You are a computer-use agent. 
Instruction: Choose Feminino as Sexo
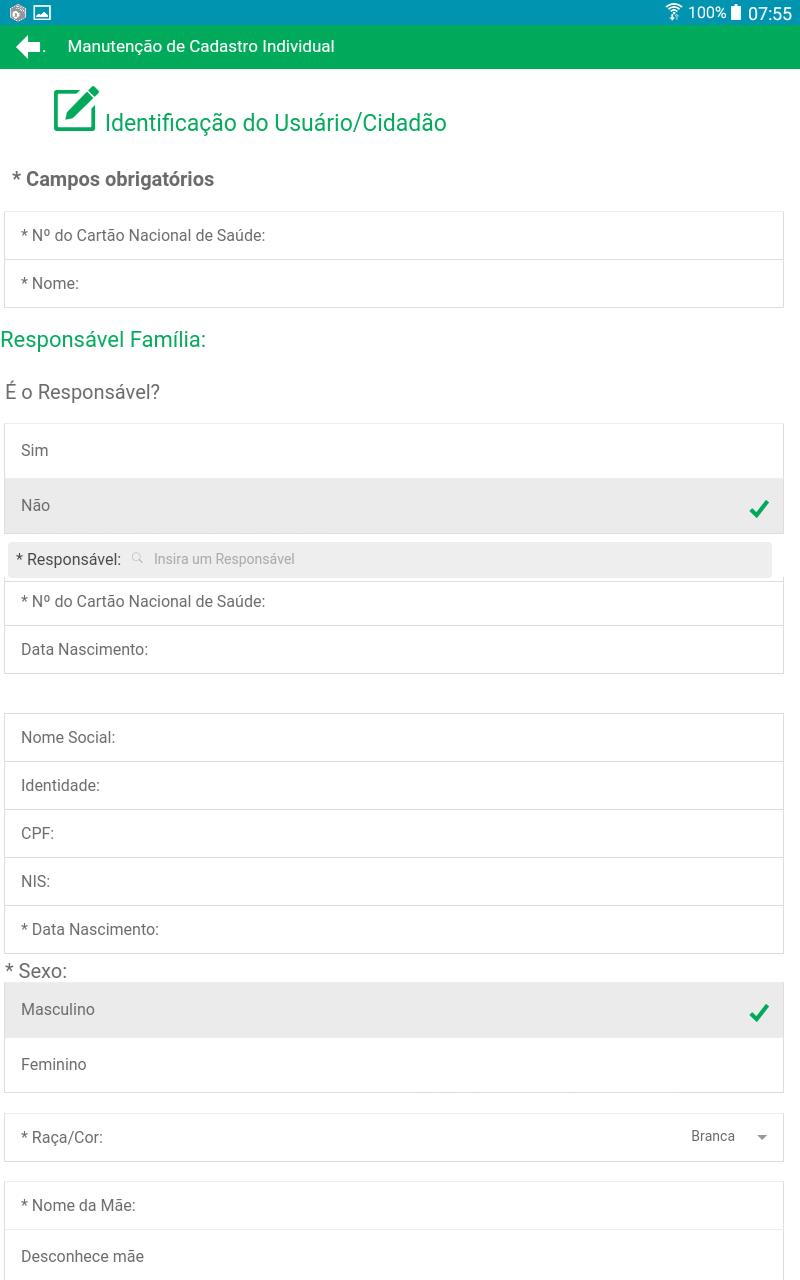(x=394, y=1064)
